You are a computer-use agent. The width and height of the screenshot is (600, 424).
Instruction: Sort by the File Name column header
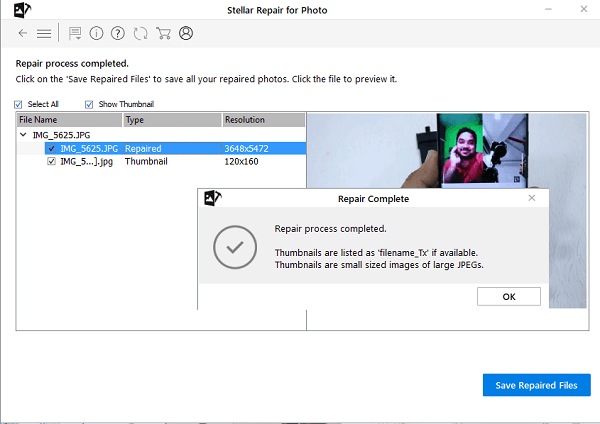[70, 120]
